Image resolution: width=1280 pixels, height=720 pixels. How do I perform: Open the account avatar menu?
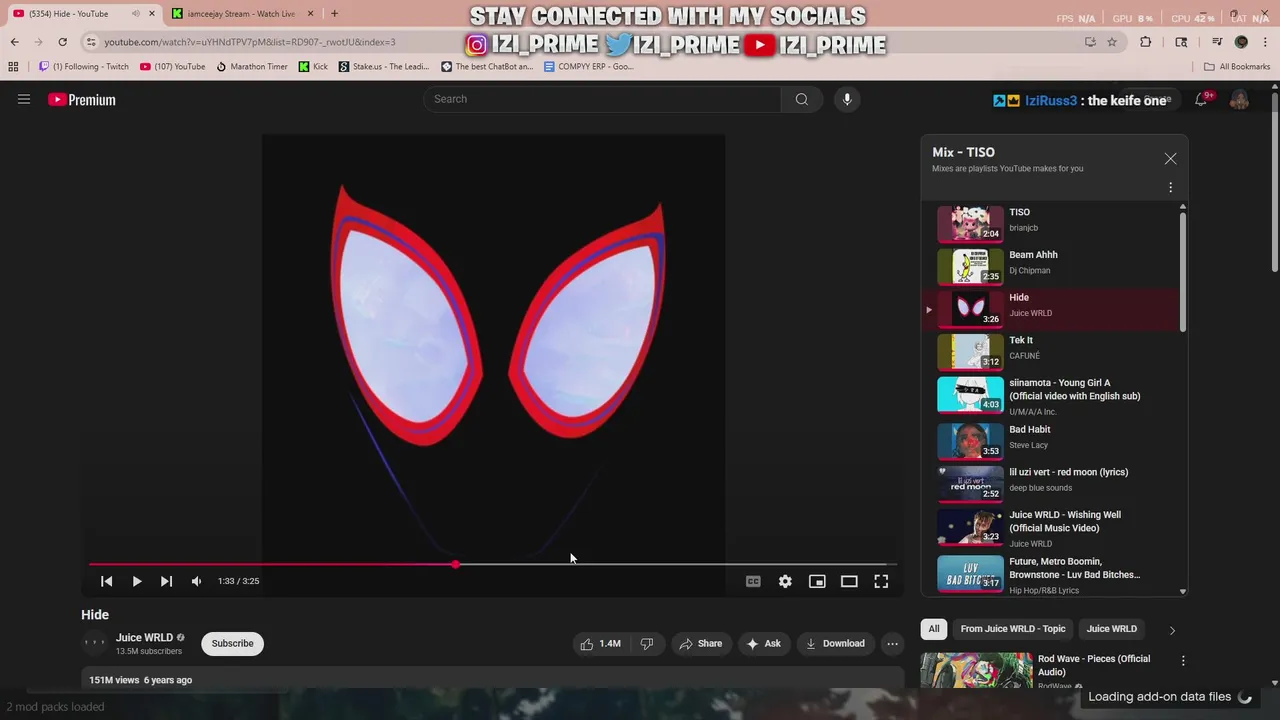coord(1239,99)
